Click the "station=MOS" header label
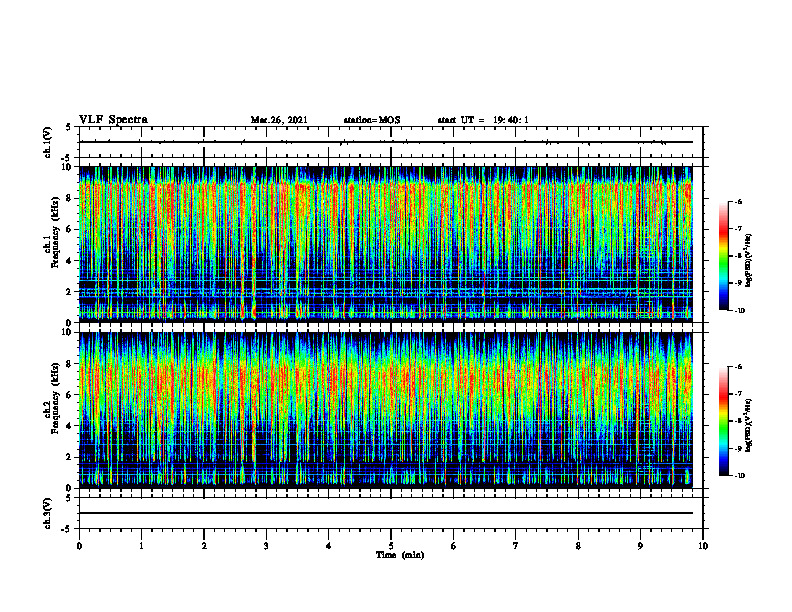792x612 pixels. [372, 120]
